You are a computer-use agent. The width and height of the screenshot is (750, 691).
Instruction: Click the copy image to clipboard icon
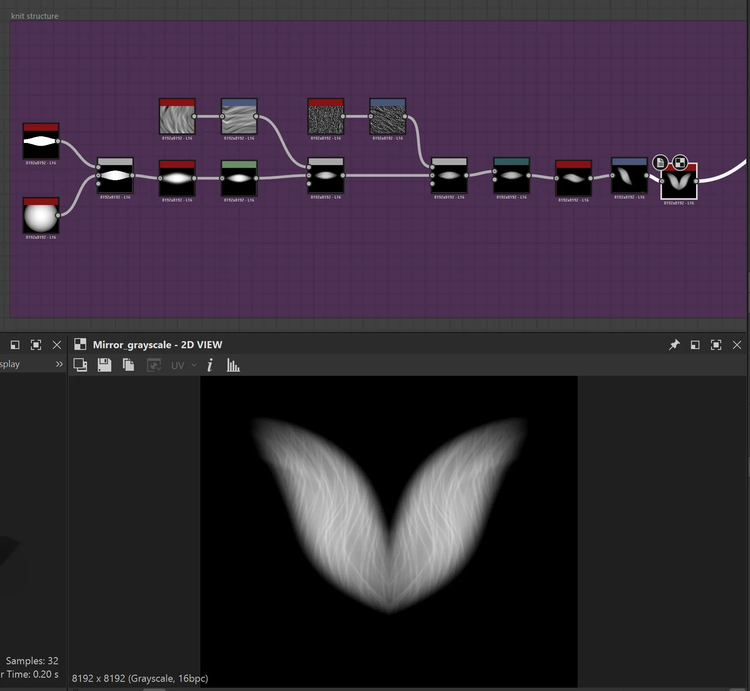[128, 365]
